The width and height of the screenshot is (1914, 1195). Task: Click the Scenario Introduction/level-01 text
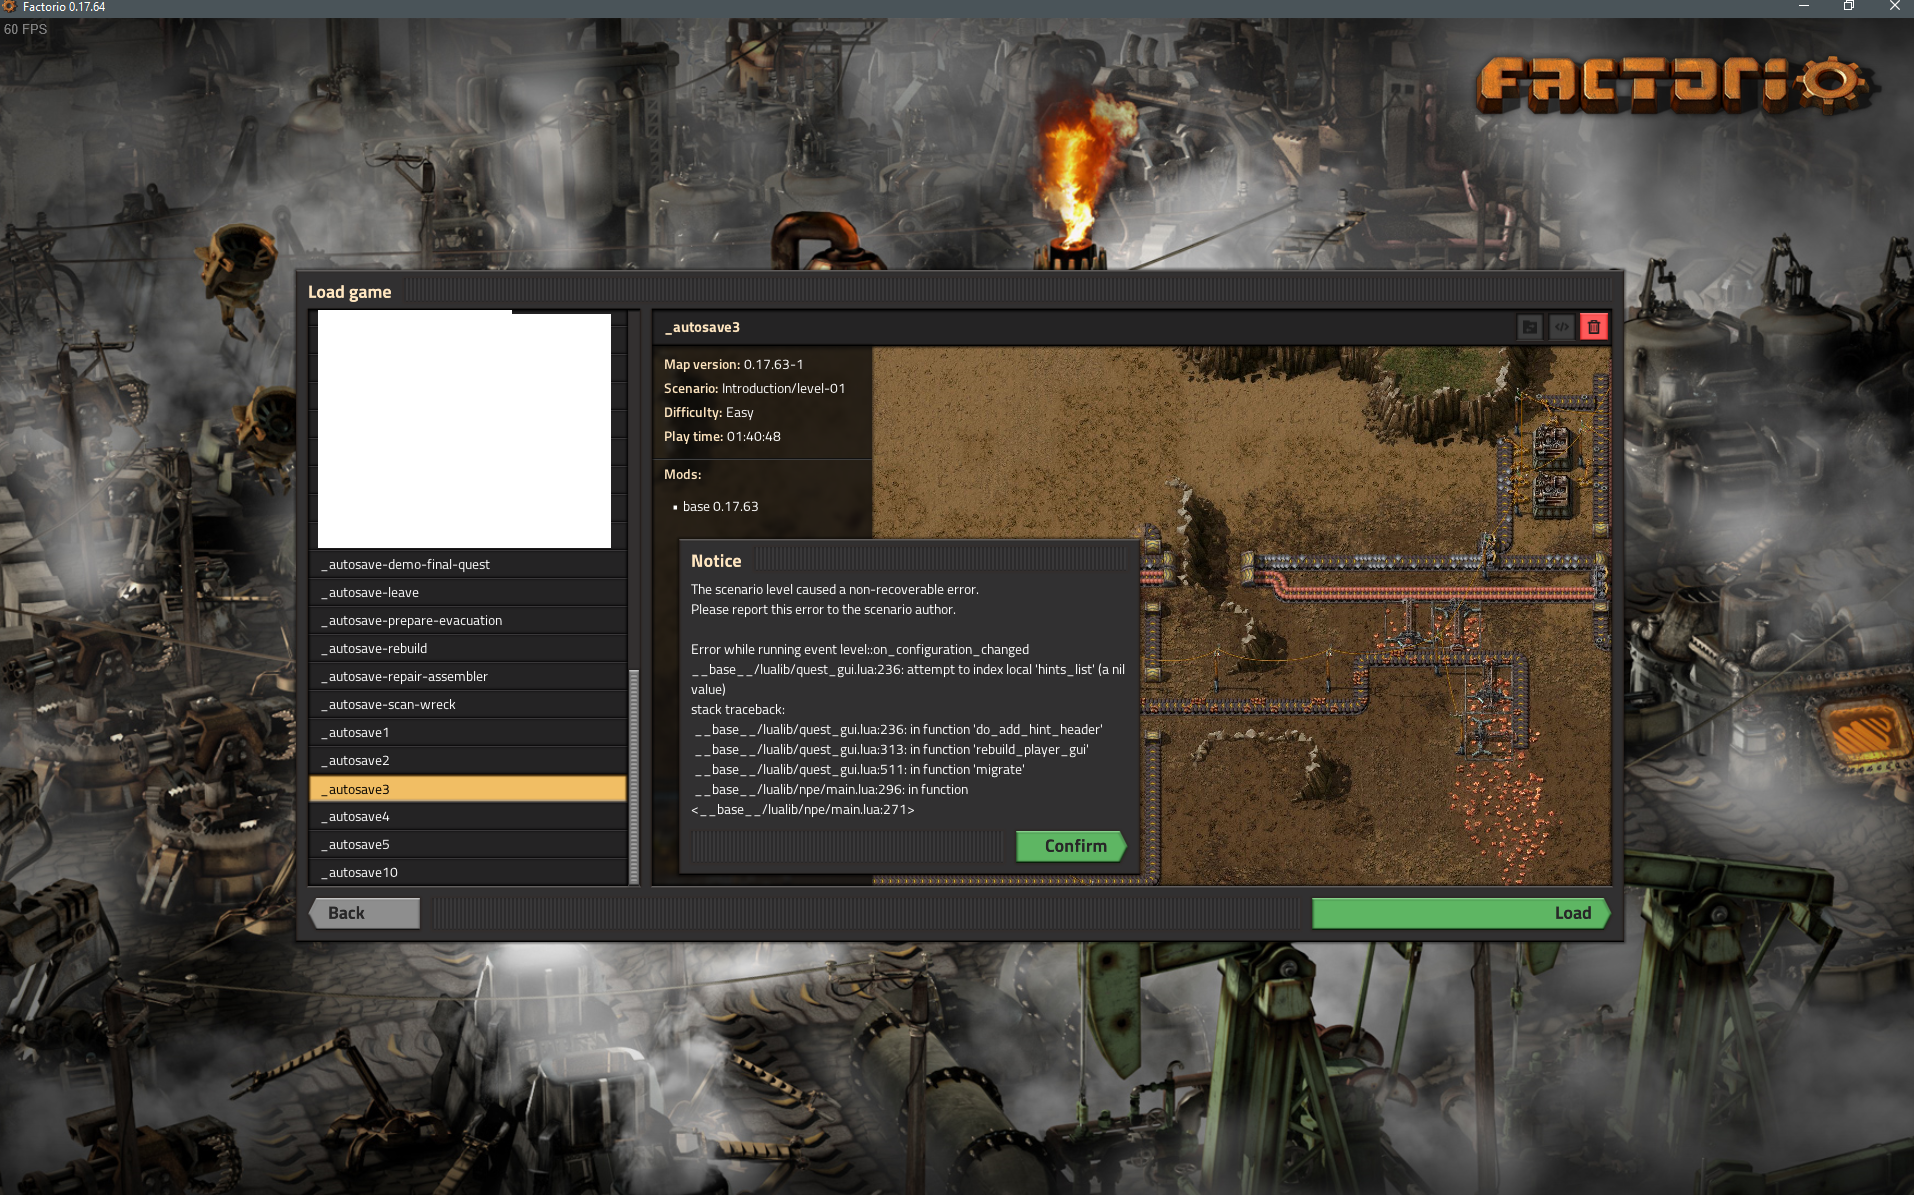(x=754, y=388)
